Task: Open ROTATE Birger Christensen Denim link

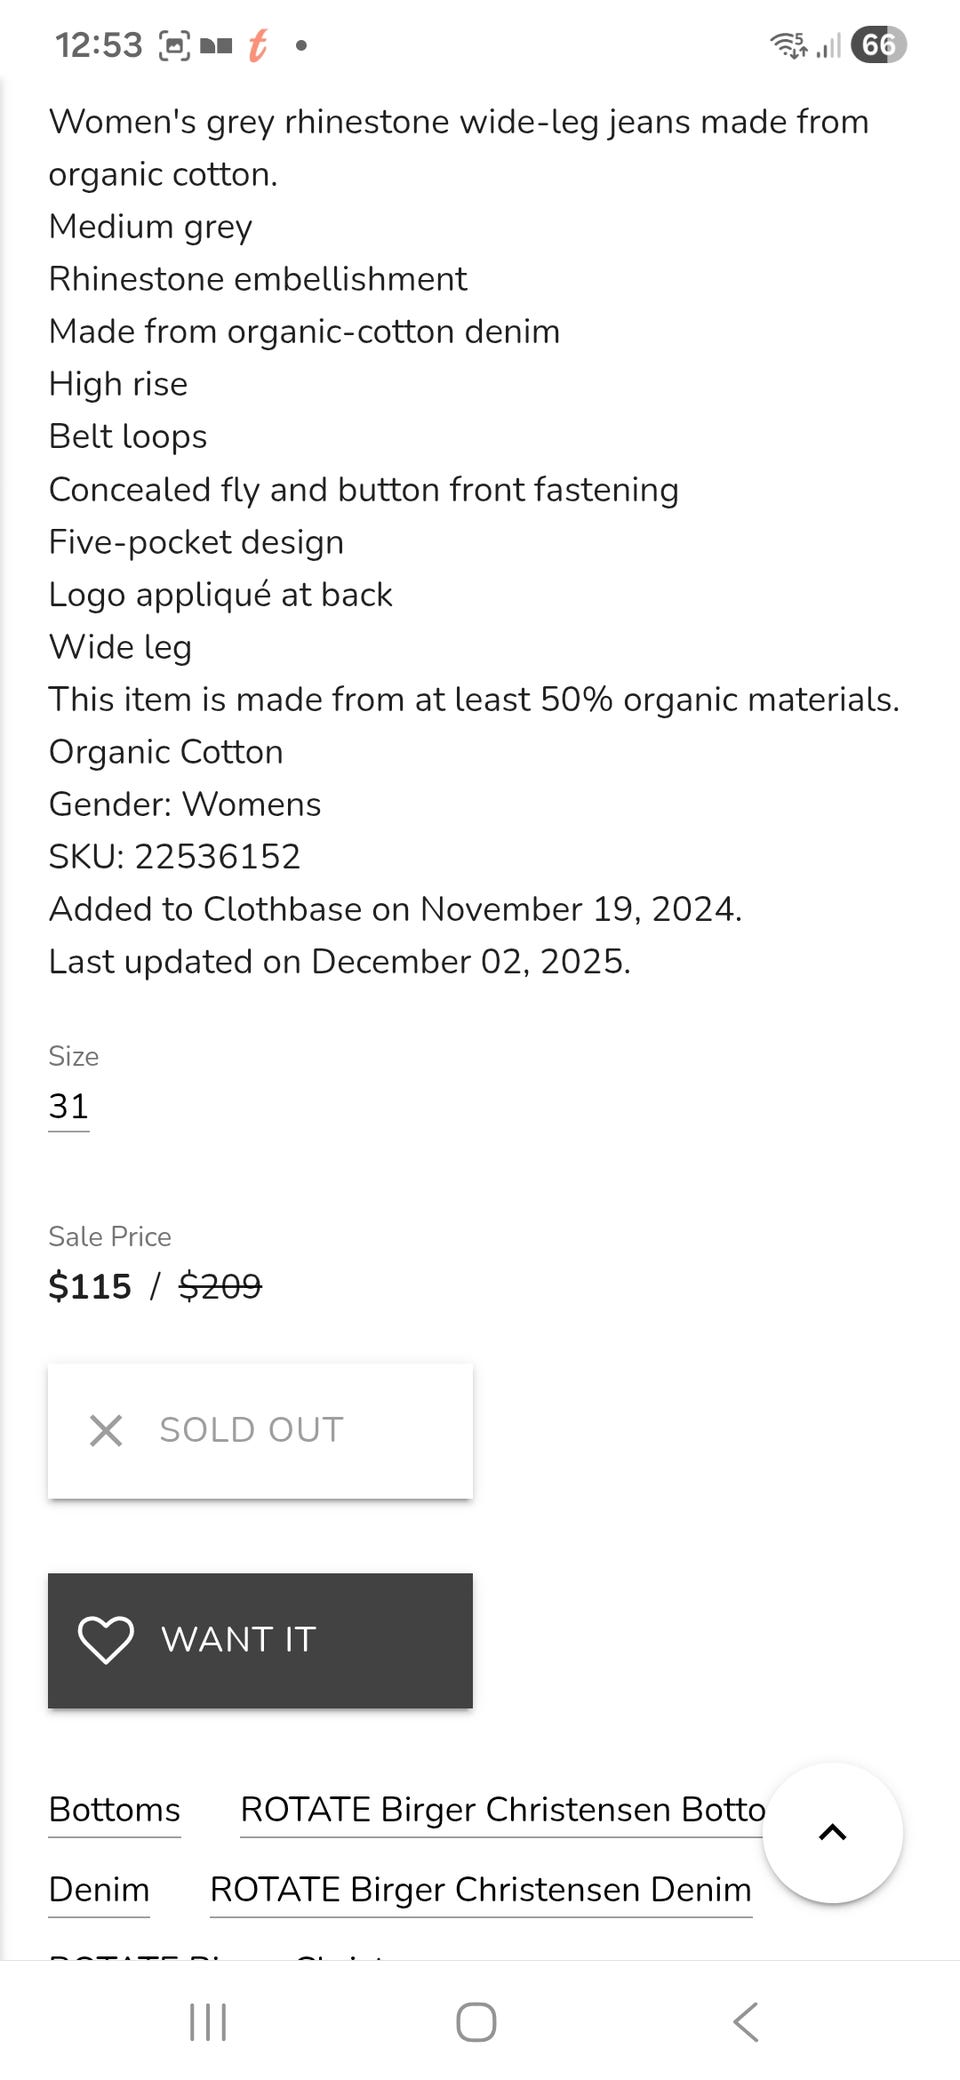Action: [480, 1889]
